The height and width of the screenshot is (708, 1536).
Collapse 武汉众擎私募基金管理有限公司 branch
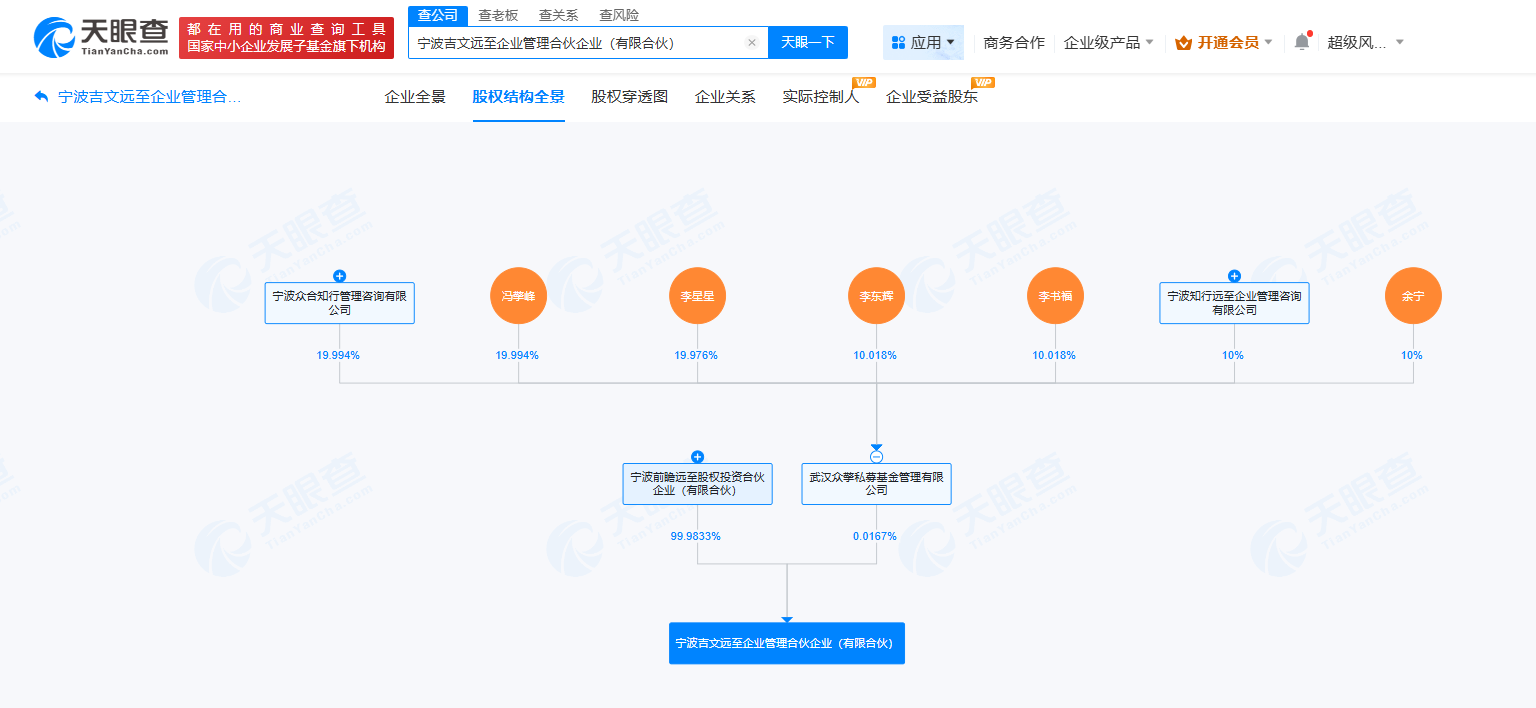pyautogui.click(x=876, y=455)
